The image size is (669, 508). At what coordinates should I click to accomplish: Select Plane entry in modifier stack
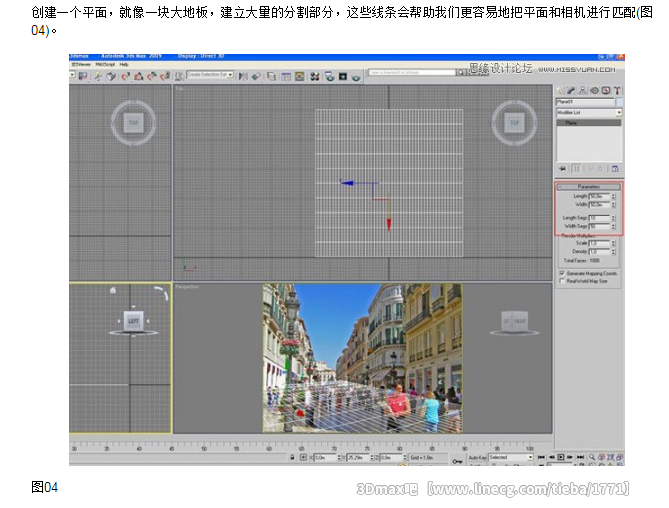589,123
